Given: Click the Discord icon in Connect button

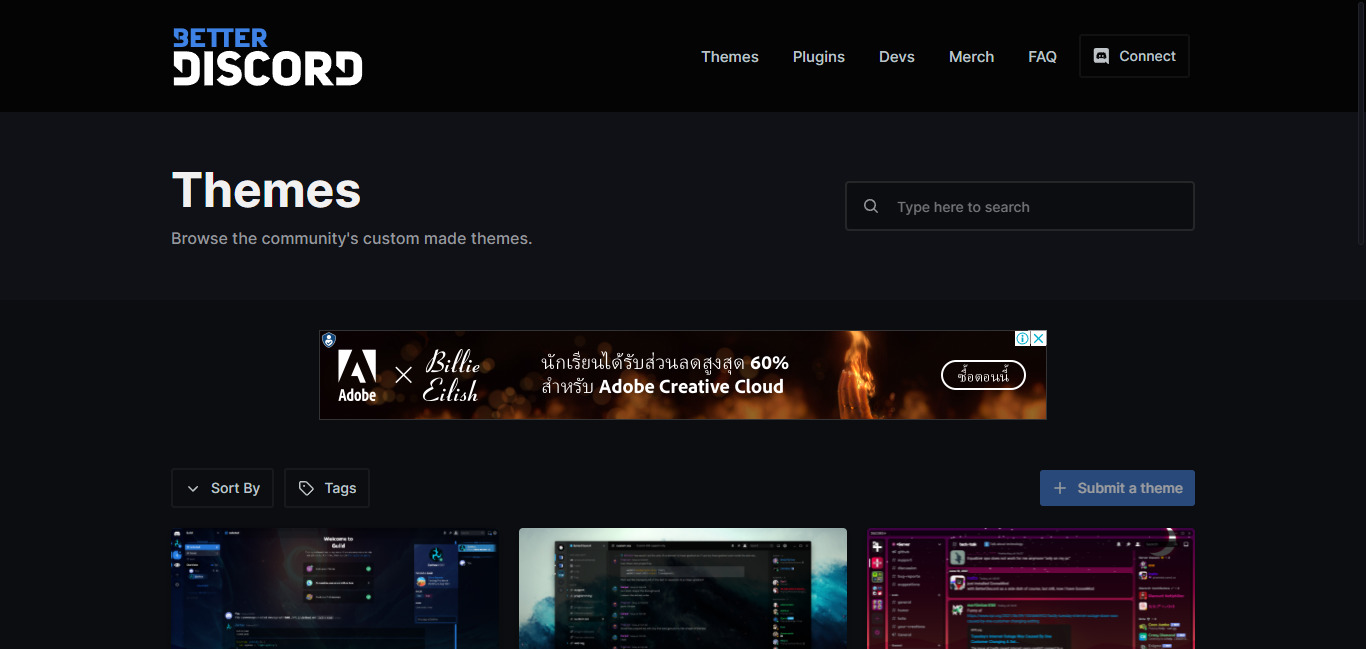Looking at the screenshot, I should [x=1101, y=56].
